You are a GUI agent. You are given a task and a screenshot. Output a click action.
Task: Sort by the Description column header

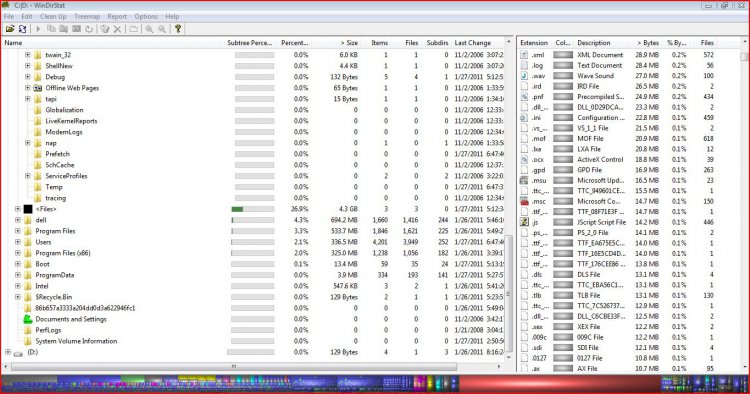(601, 43)
